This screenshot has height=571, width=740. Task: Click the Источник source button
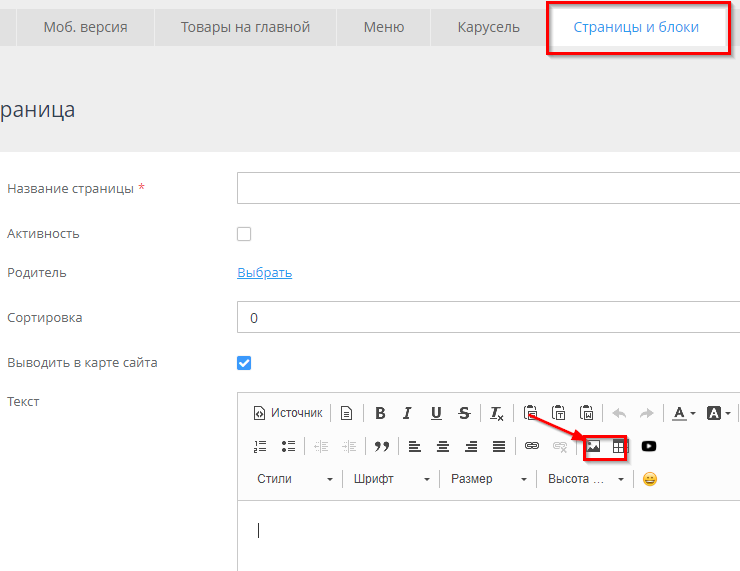point(288,413)
